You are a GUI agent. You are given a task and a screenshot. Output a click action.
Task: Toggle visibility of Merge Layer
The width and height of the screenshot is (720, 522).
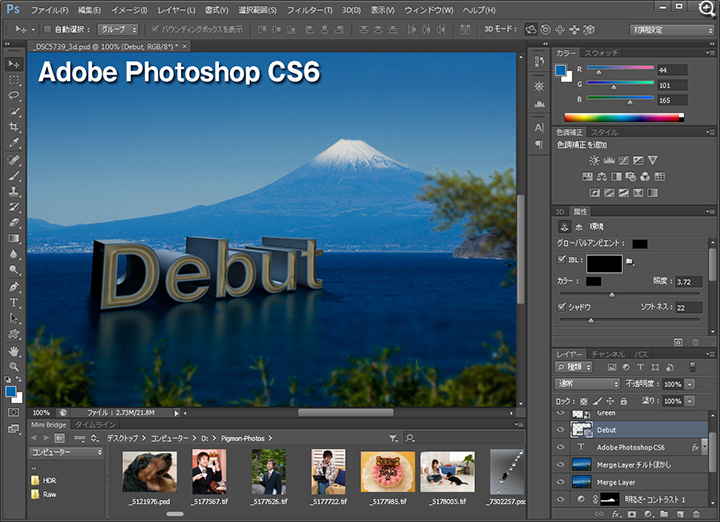pyautogui.click(x=560, y=482)
